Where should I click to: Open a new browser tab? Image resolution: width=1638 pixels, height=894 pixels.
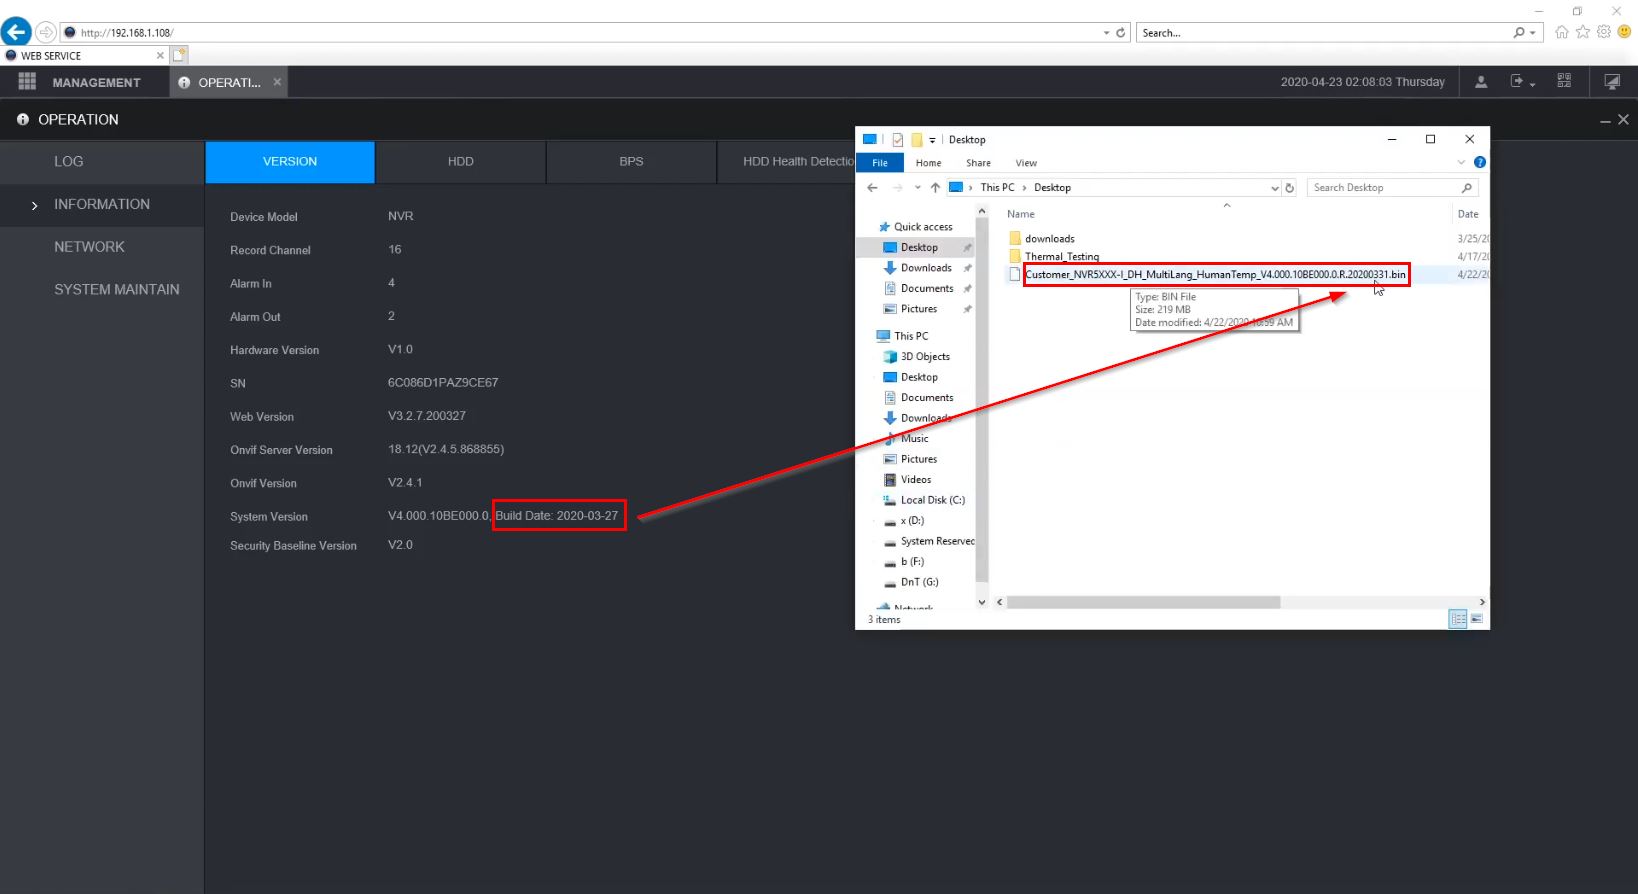coord(179,55)
